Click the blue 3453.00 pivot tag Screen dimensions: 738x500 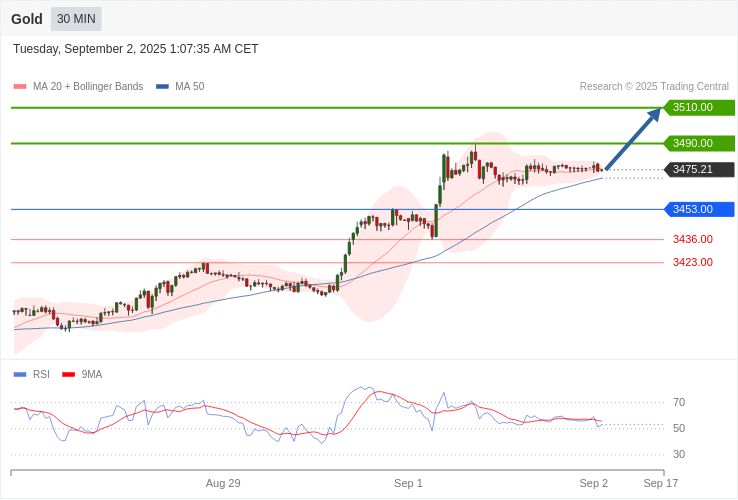[x=697, y=209]
